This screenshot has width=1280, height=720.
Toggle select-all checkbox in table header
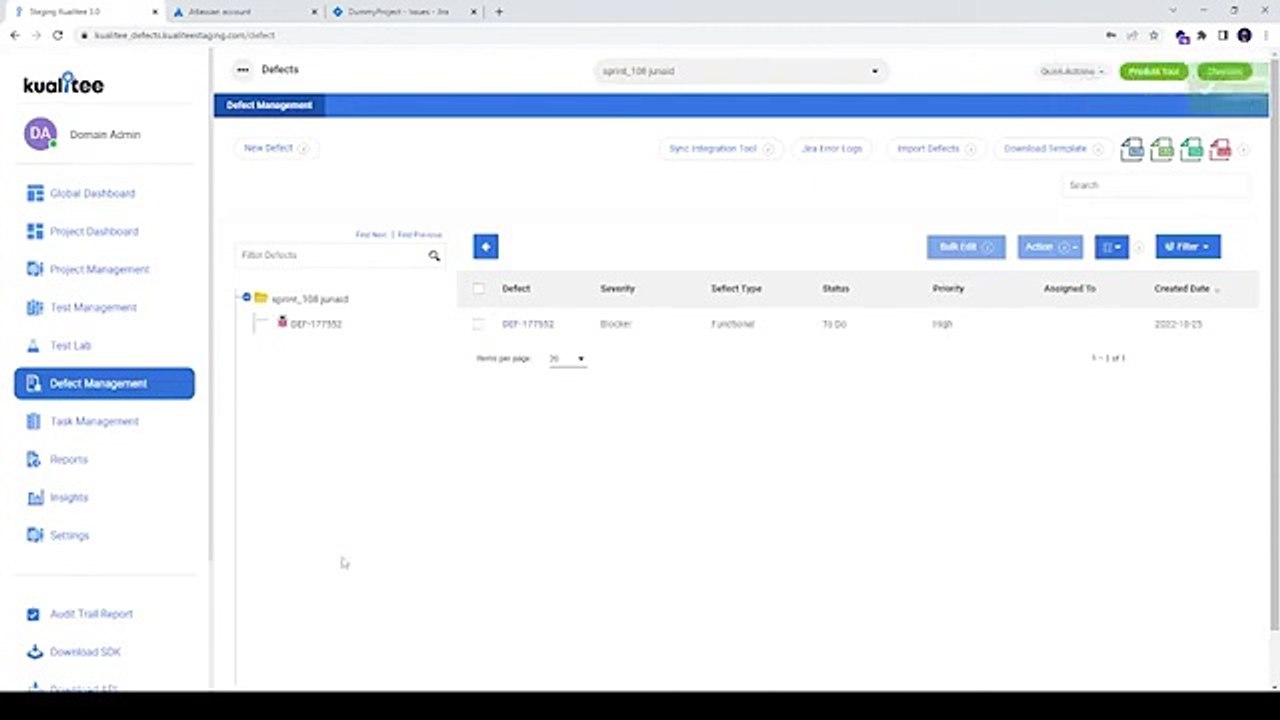478,289
